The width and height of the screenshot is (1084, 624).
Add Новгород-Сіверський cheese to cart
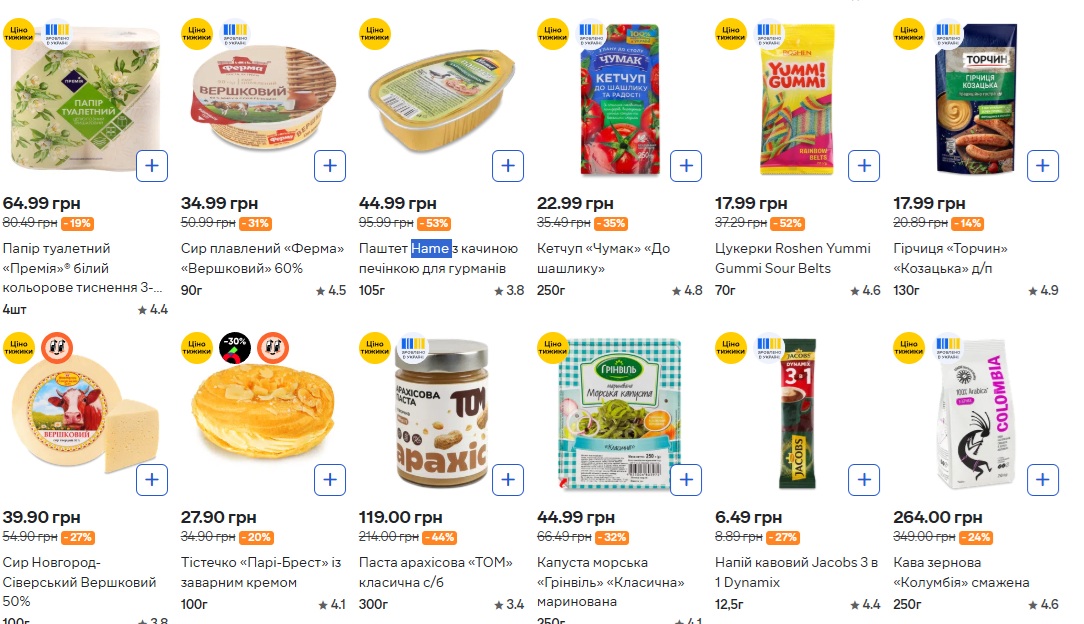coord(152,480)
